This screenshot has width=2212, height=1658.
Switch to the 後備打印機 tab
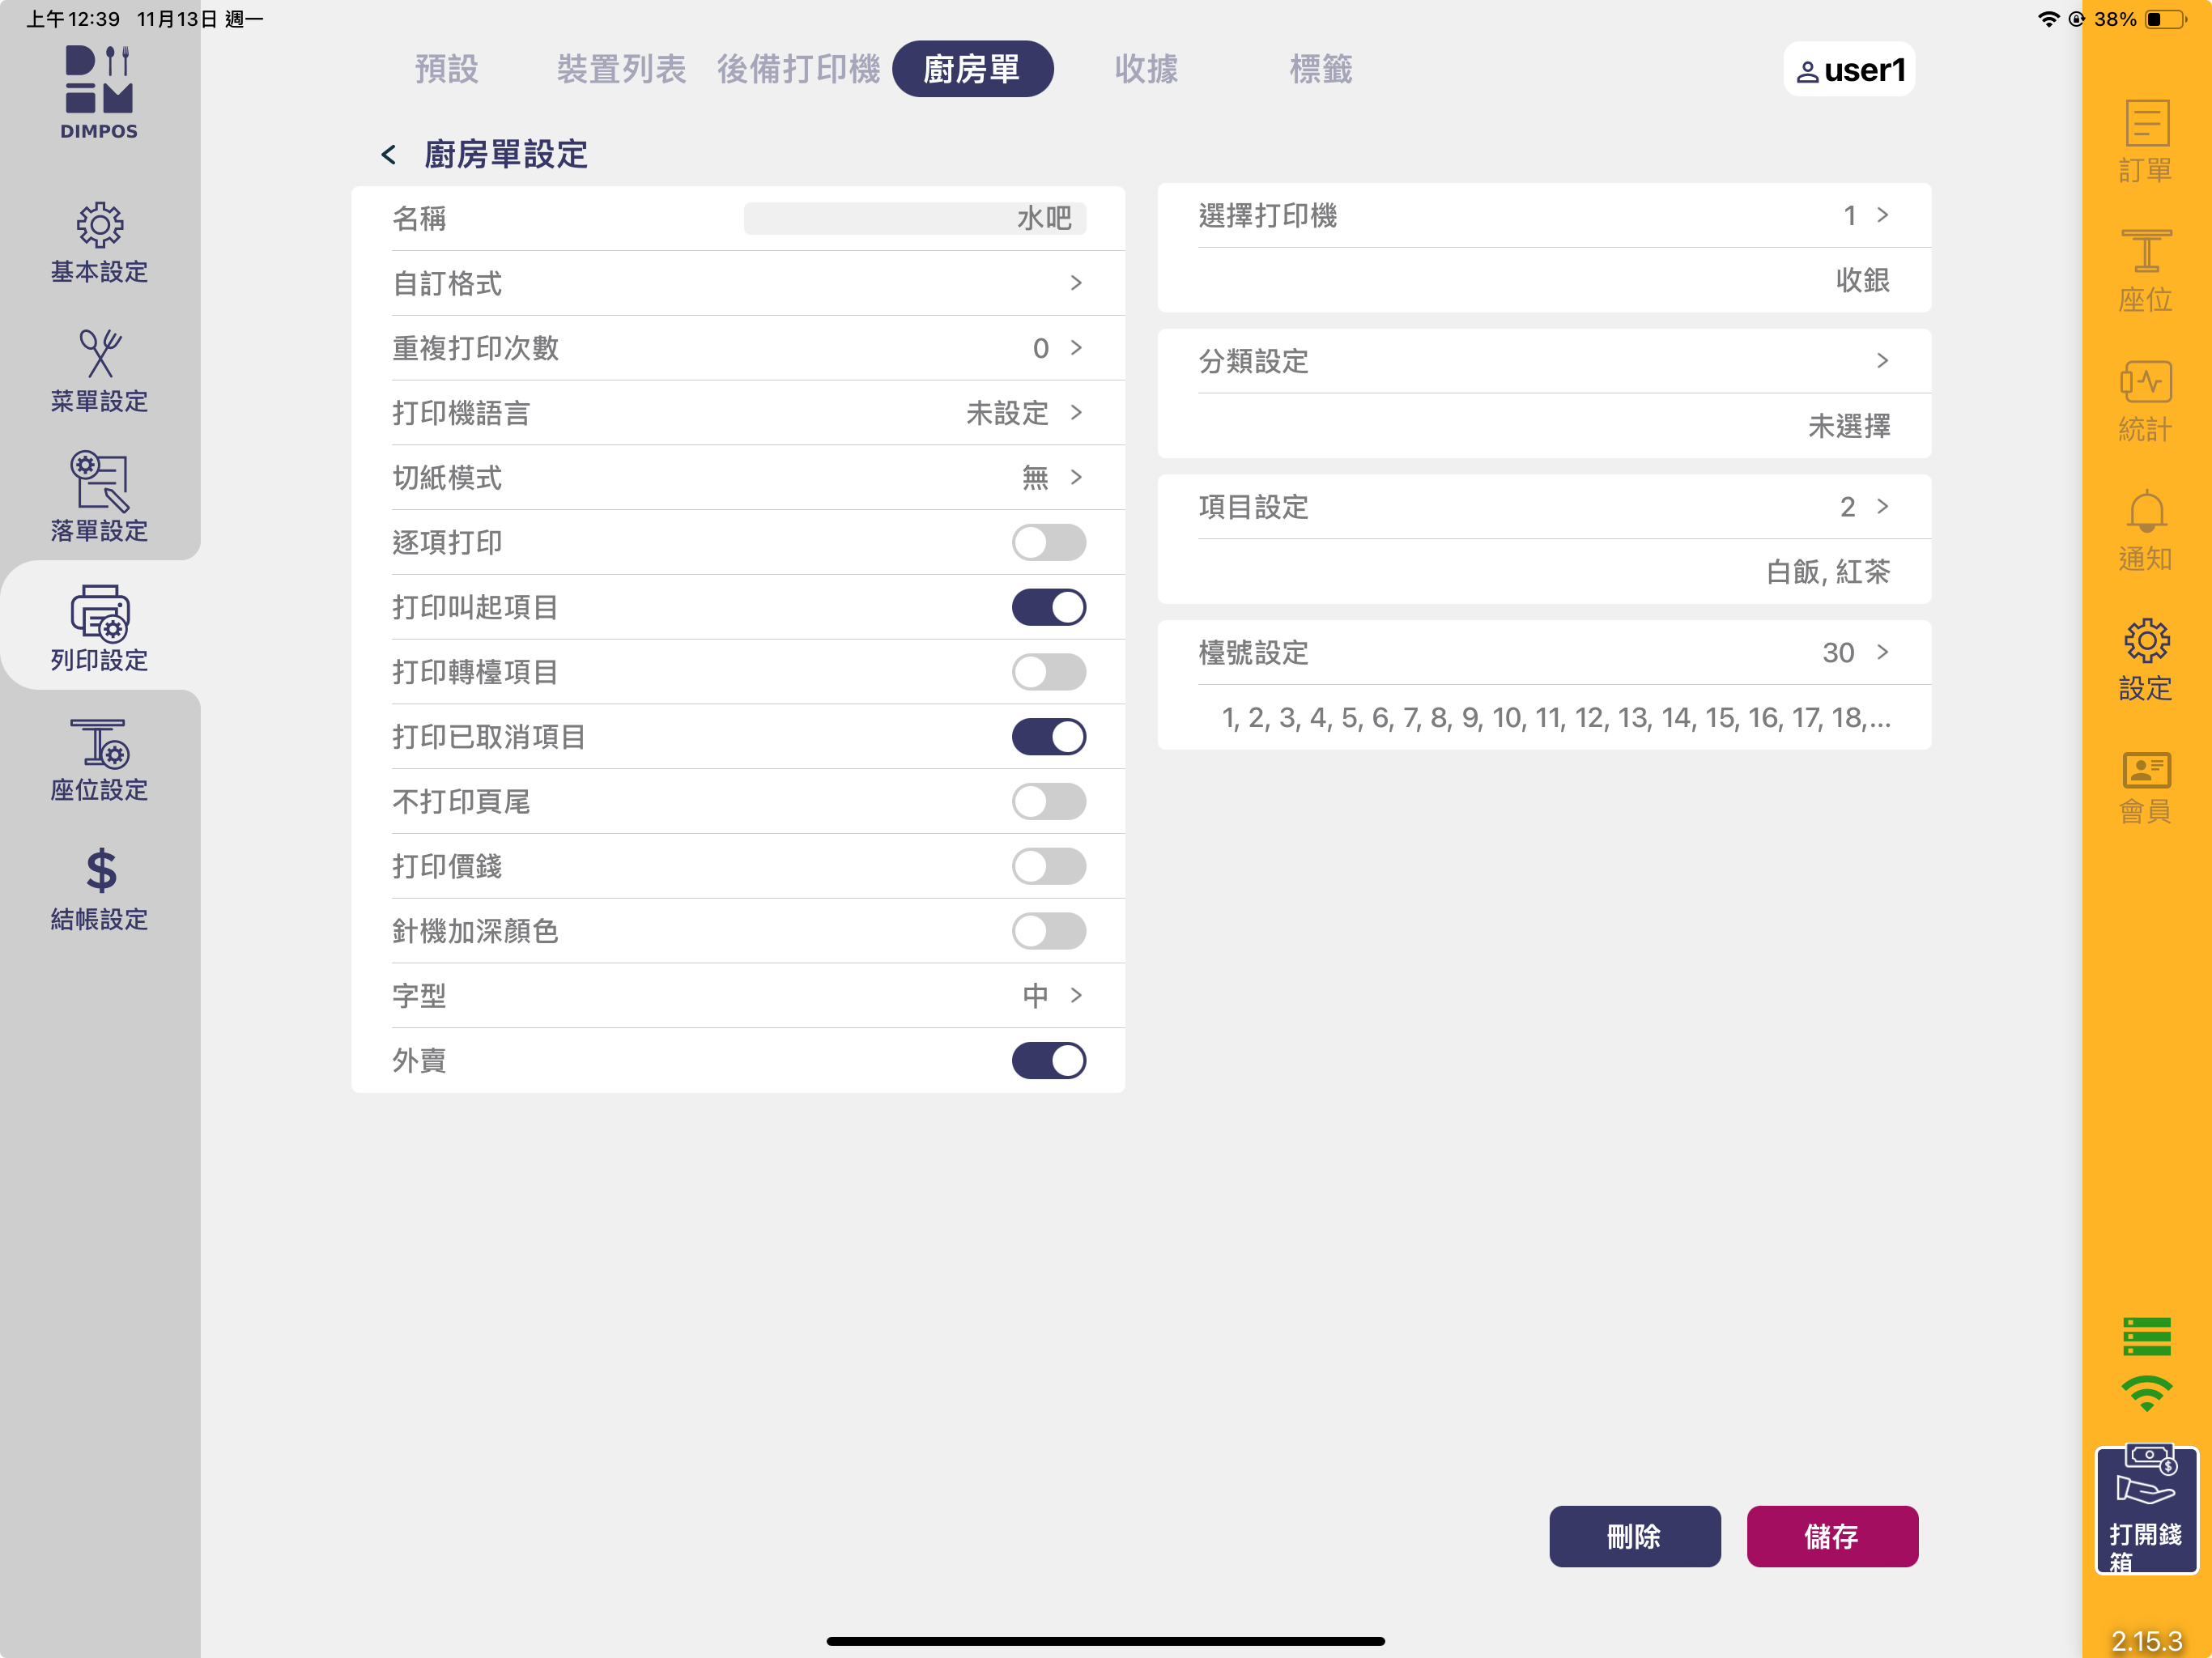(x=798, y=69)
